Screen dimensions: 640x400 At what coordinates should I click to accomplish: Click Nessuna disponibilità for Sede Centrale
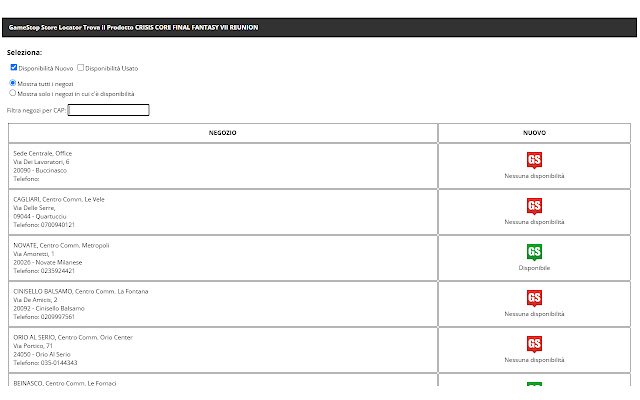pyautogui.click(x=534, y=176)
